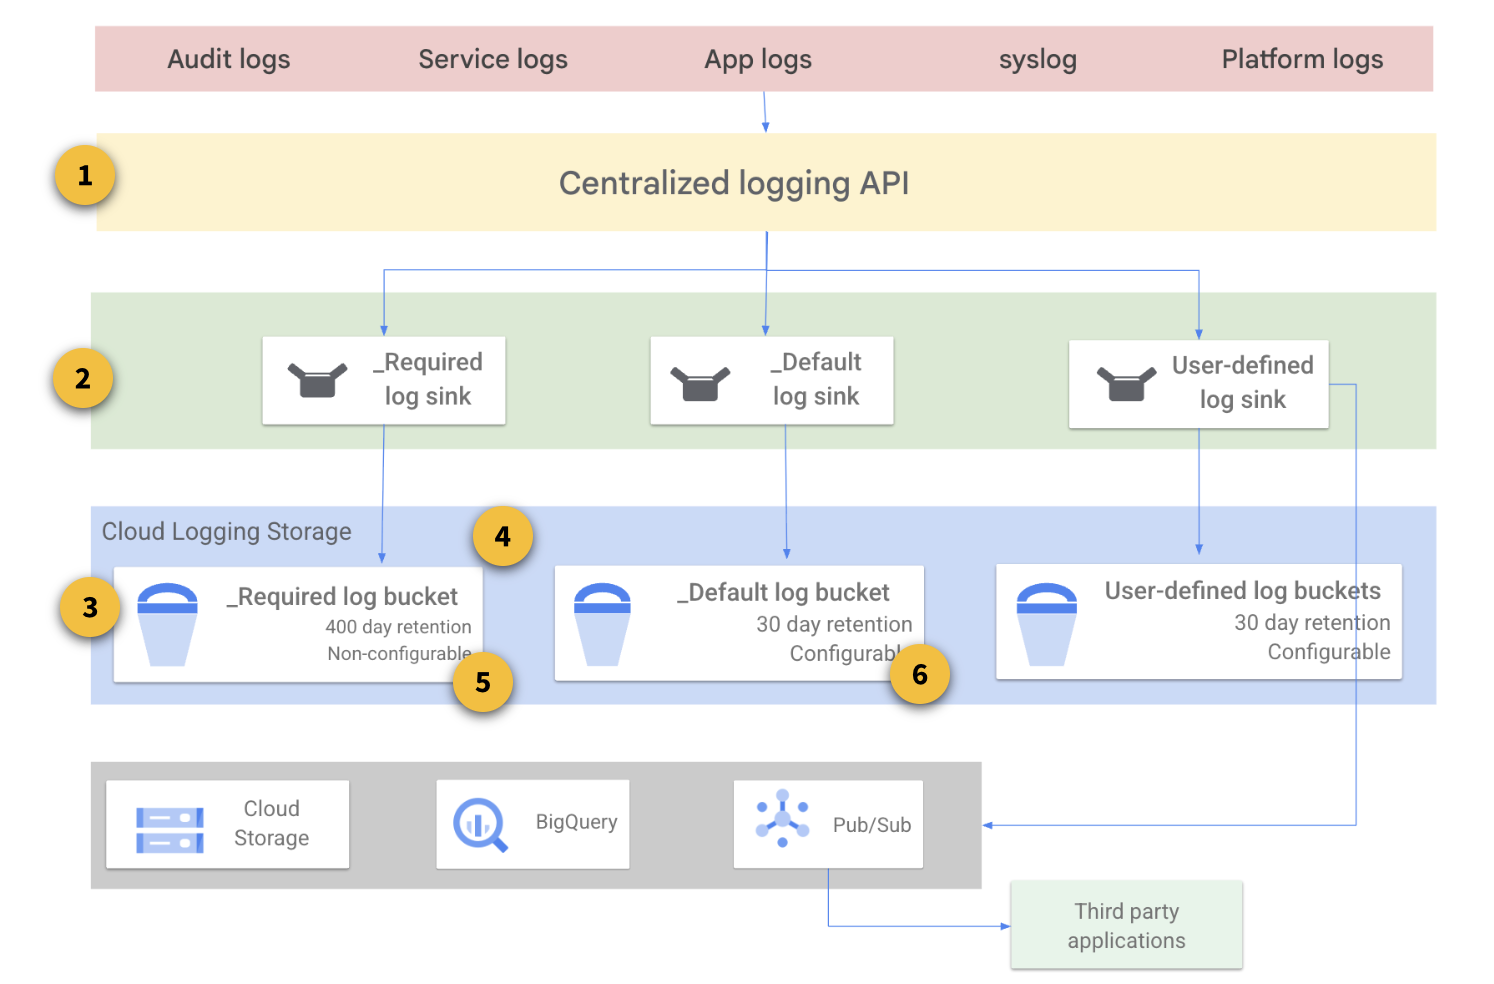The image size is (1494, 984).
Task: Click the User-defined log sink icon
Action: pos(1126,383)
